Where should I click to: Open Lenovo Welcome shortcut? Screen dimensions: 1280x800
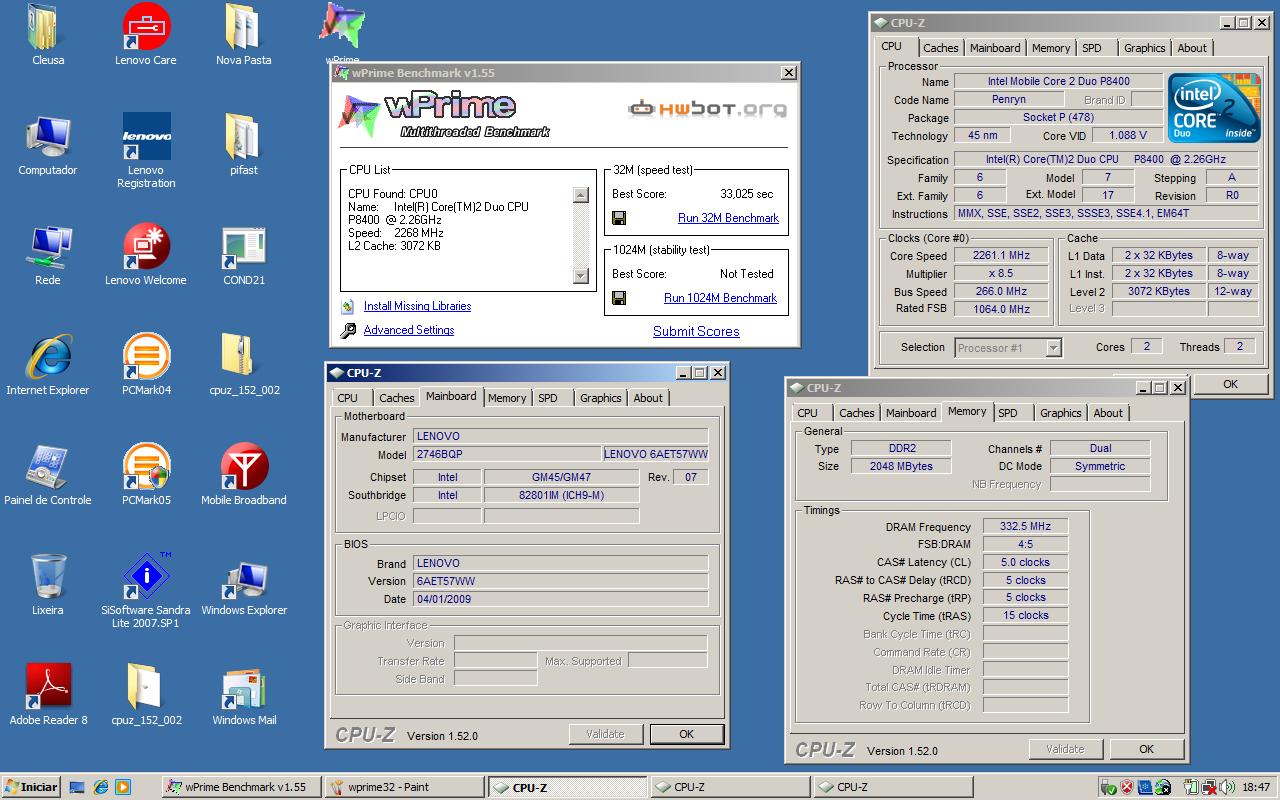coord(146,248)
